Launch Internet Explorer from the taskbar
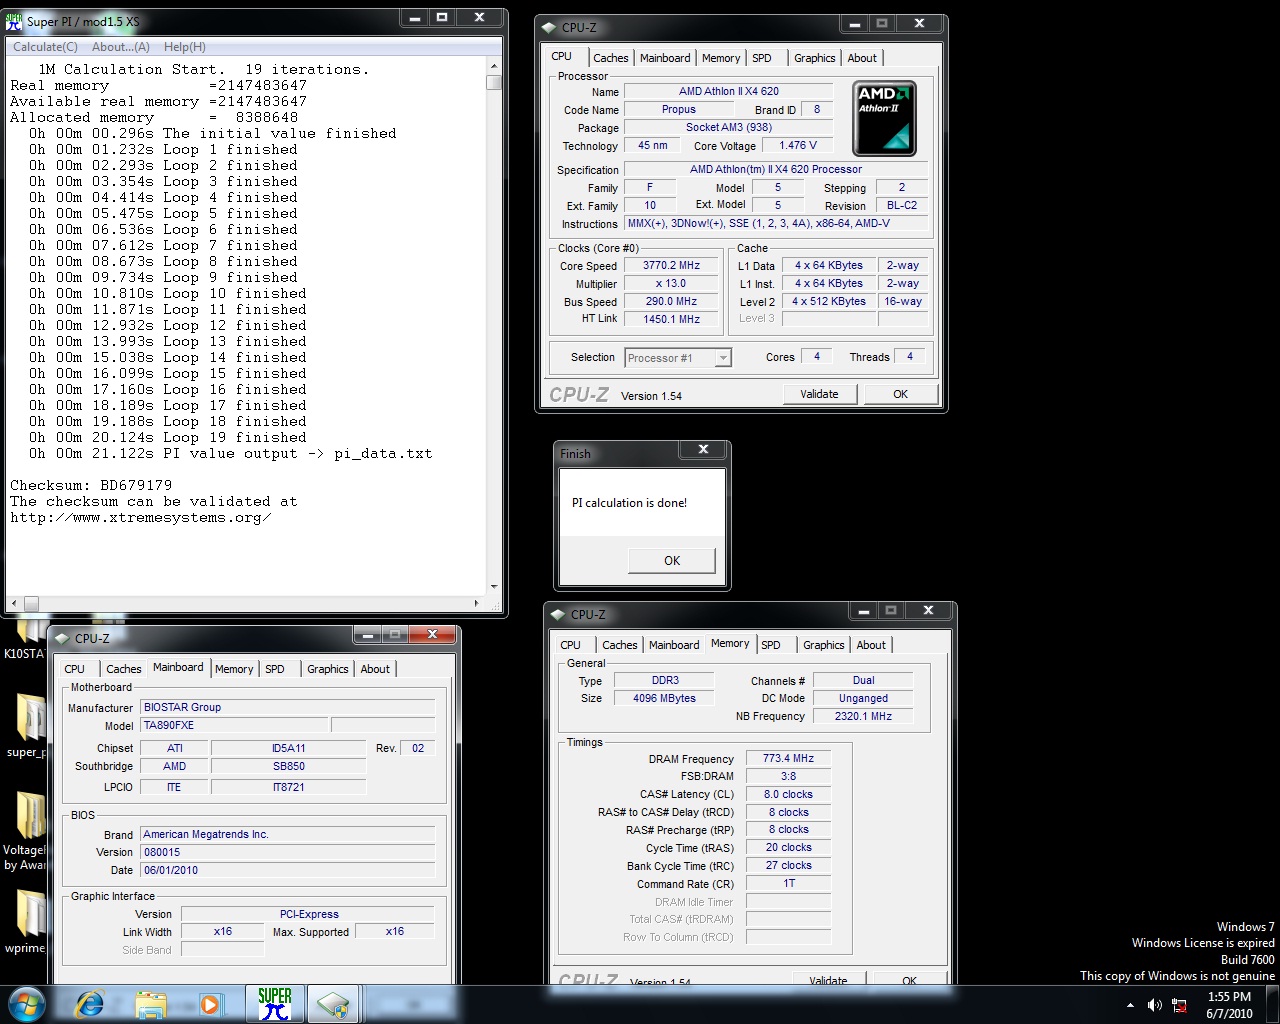This screenshot has width=1280, height=1024. click(90, 1003)
